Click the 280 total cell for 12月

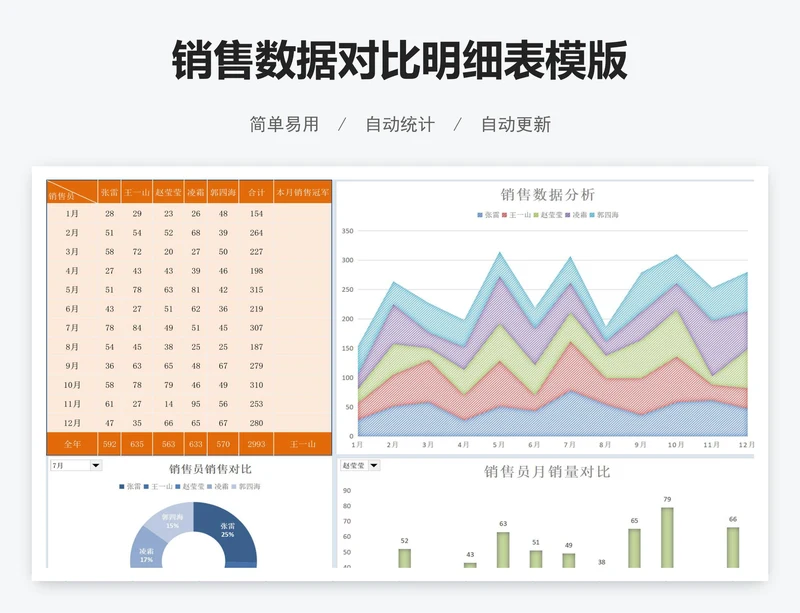(x=256, y=423)
